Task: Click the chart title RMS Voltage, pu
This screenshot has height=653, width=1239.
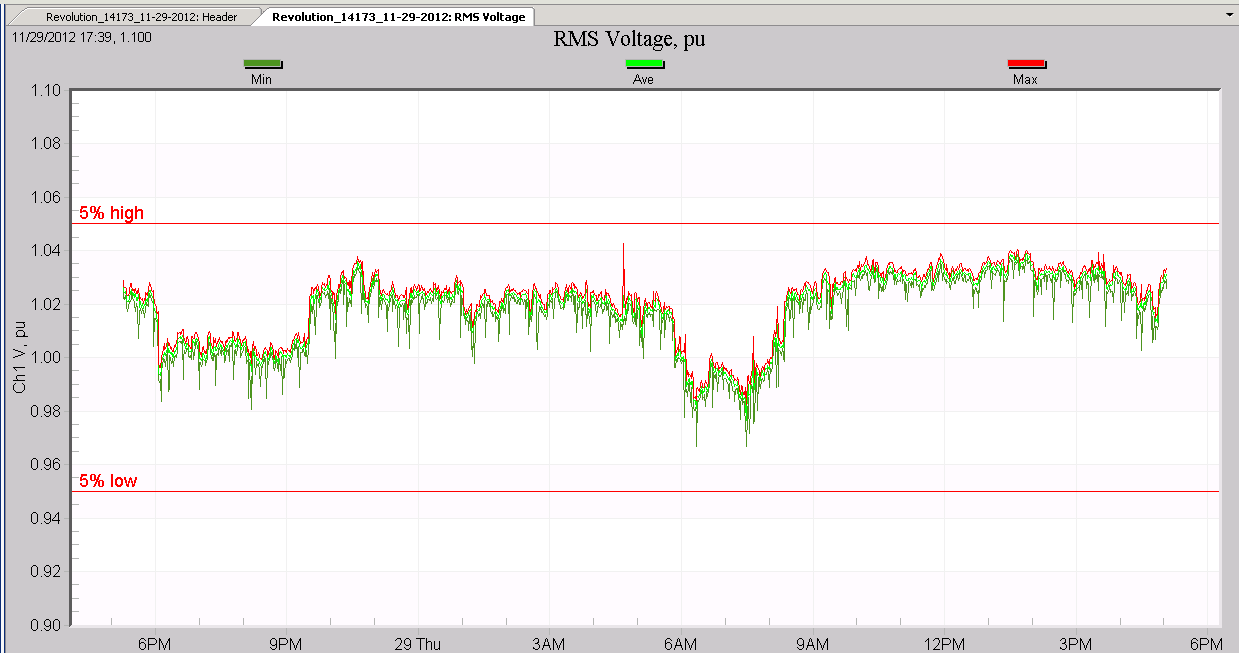Action: click(630, 40)
